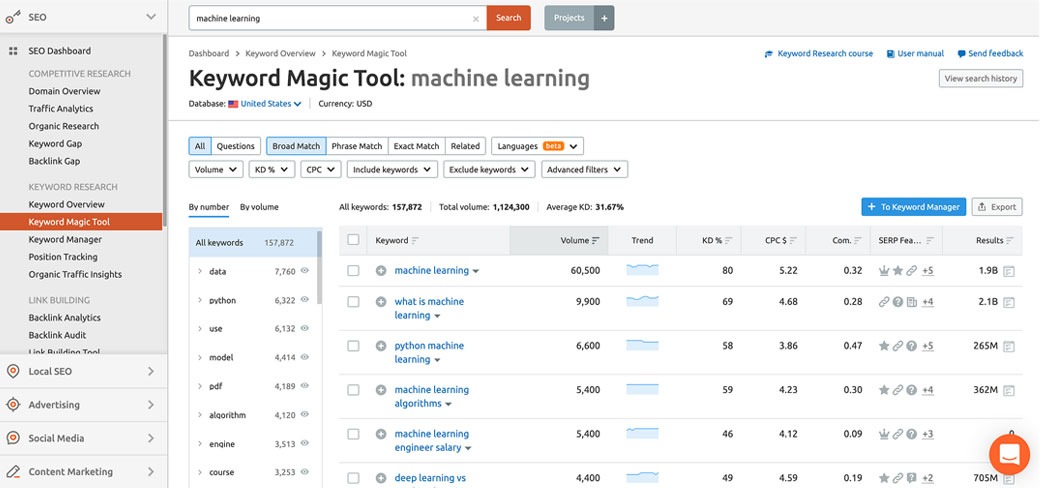The width and height of the screenshot is (1040, 488).
Task: View SERP snapshot icon for 1.9B results
Action: pyautogui.click(x=1009, y=271)
